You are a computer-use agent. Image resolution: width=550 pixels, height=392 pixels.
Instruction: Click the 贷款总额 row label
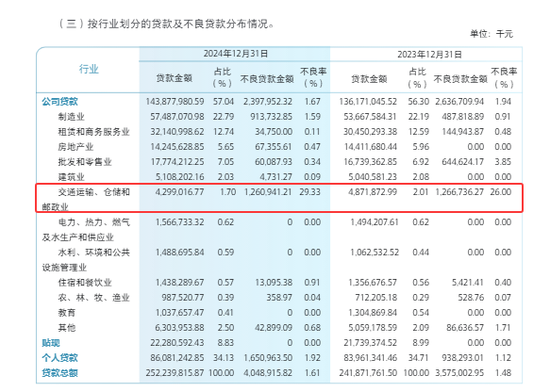pos(60,373)
